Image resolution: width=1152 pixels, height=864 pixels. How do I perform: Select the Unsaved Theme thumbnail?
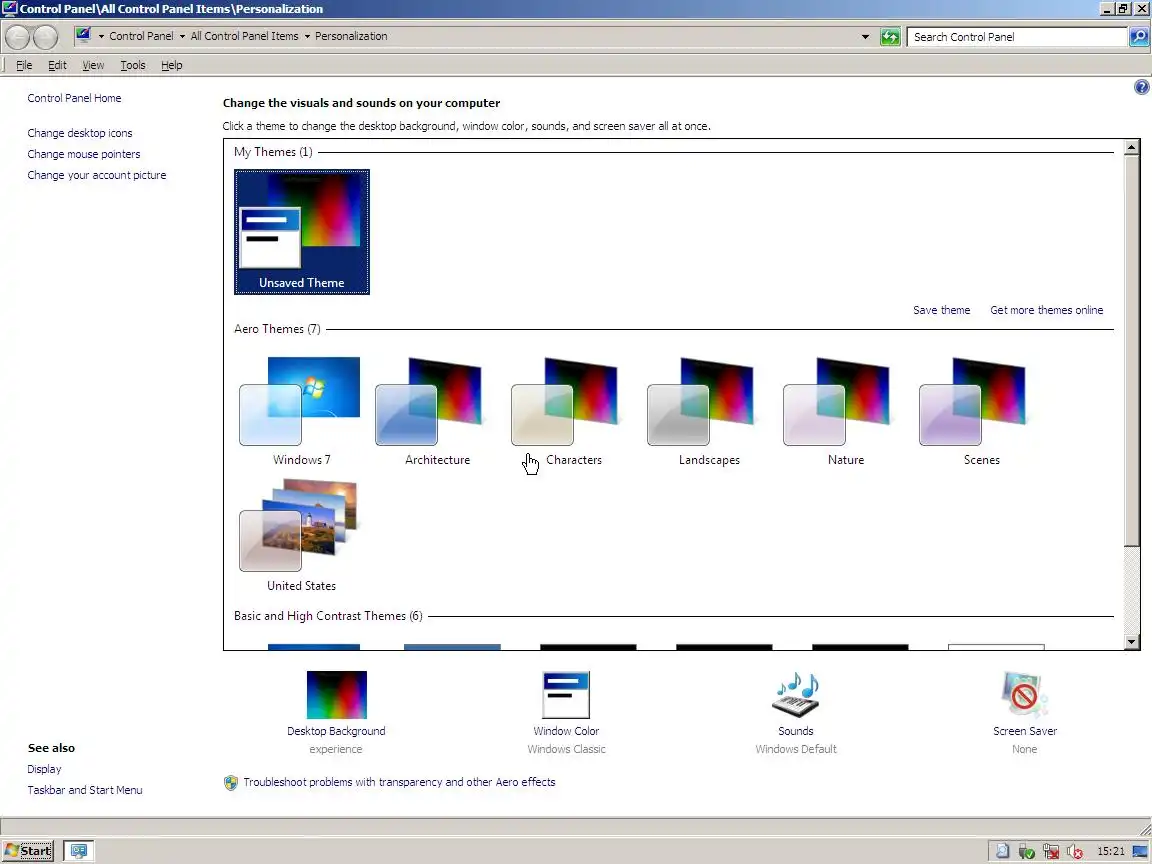click(301, 232)
